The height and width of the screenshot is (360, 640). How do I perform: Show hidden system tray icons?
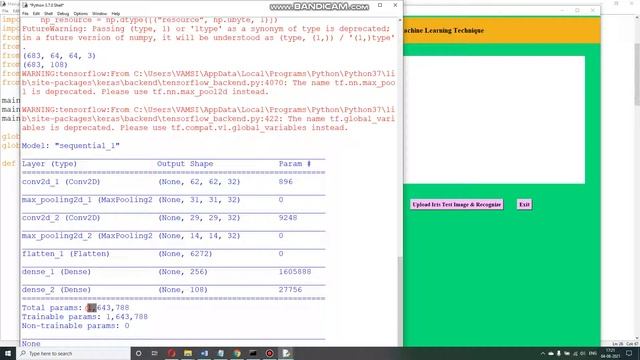pos(543,353)
